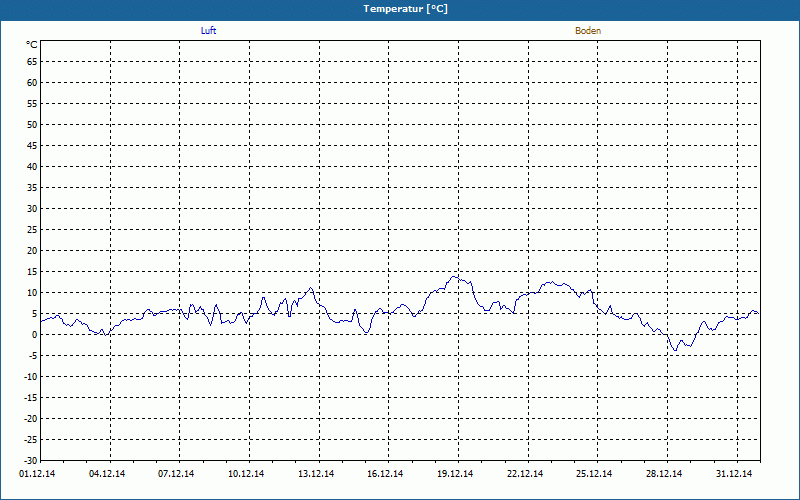The height and width of the screenshot is (500, 800).
Task: Click the 31.12.14 date label
Action: [734, 474]
